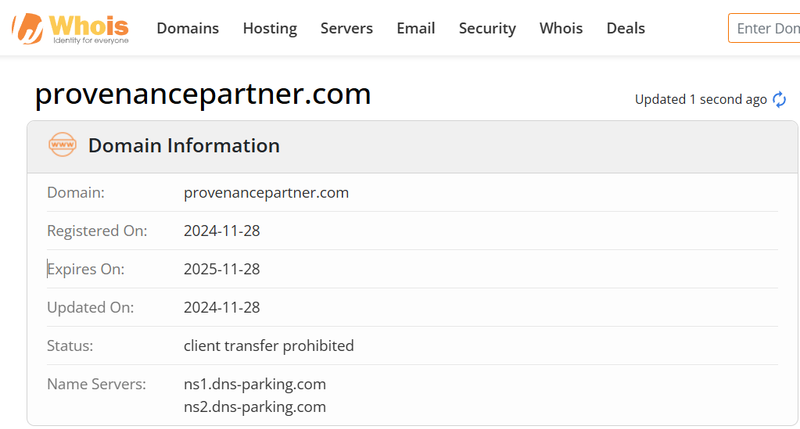Open the Deals menu
This screenshot has width=800, height=429.
(x=626, y=28)
